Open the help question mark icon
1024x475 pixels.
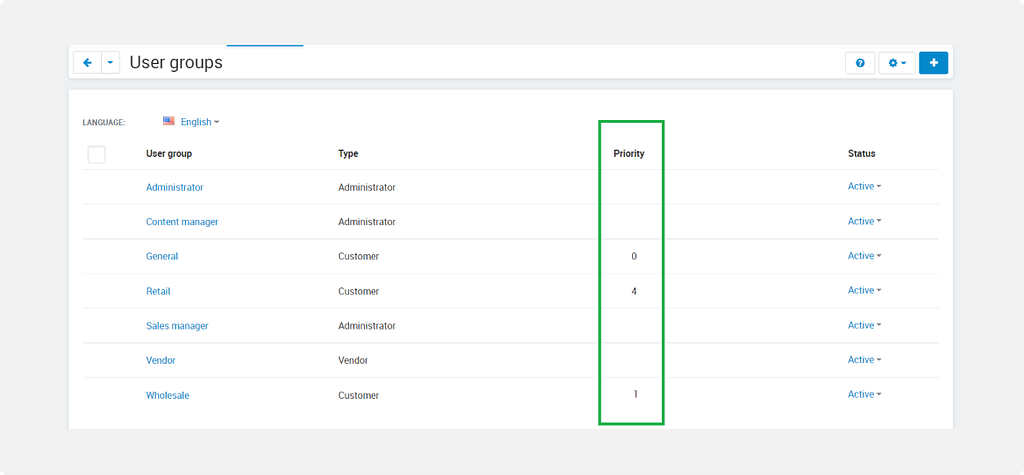tap(860, 63)
